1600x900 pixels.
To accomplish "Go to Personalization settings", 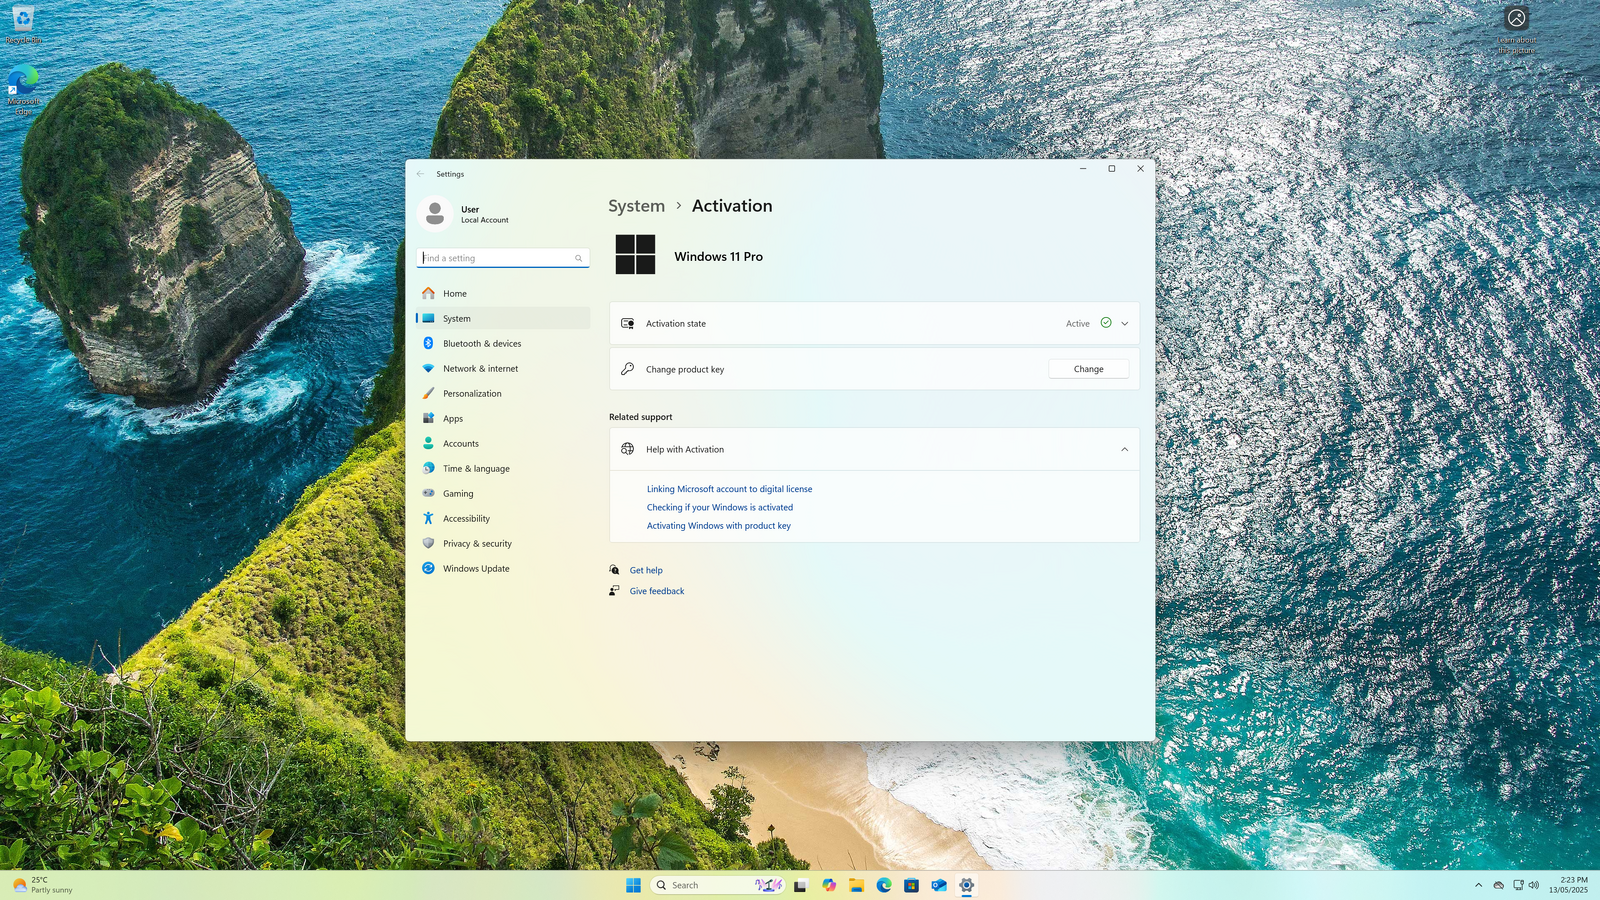I will click(472, 394).
